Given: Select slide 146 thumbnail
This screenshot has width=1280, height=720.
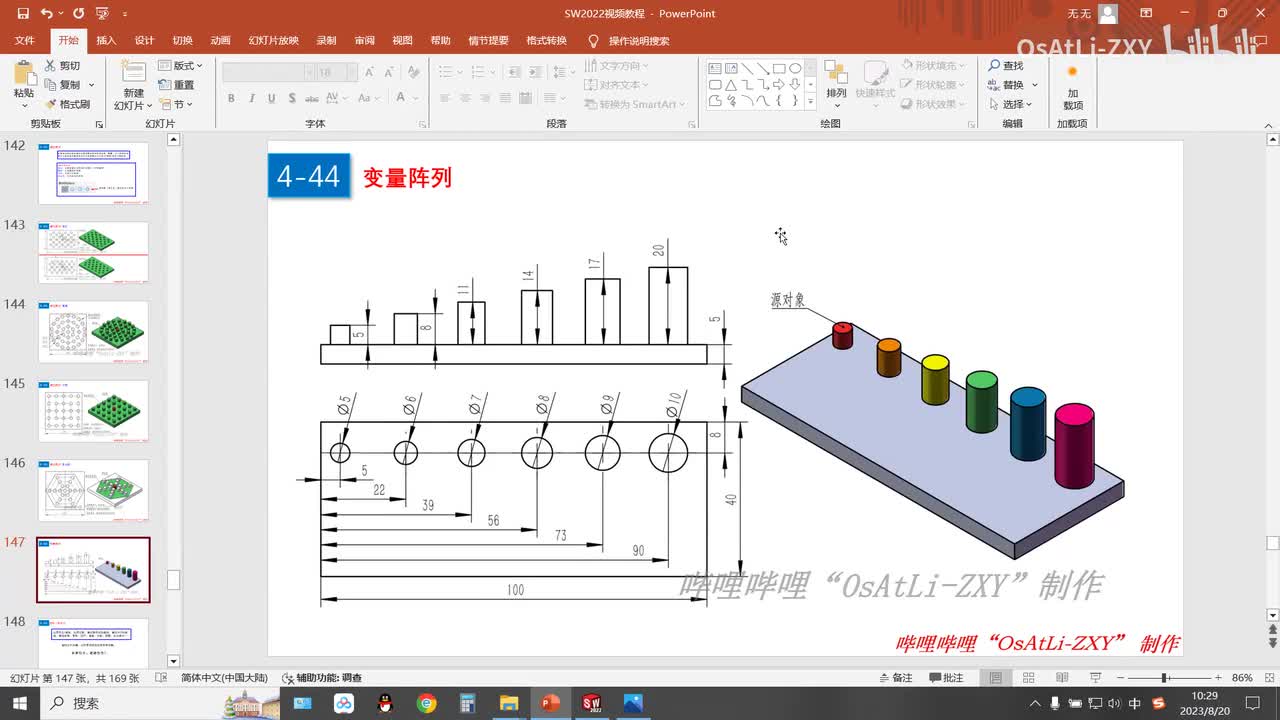Looking at the screenshot, I should (x=93, y=490).
